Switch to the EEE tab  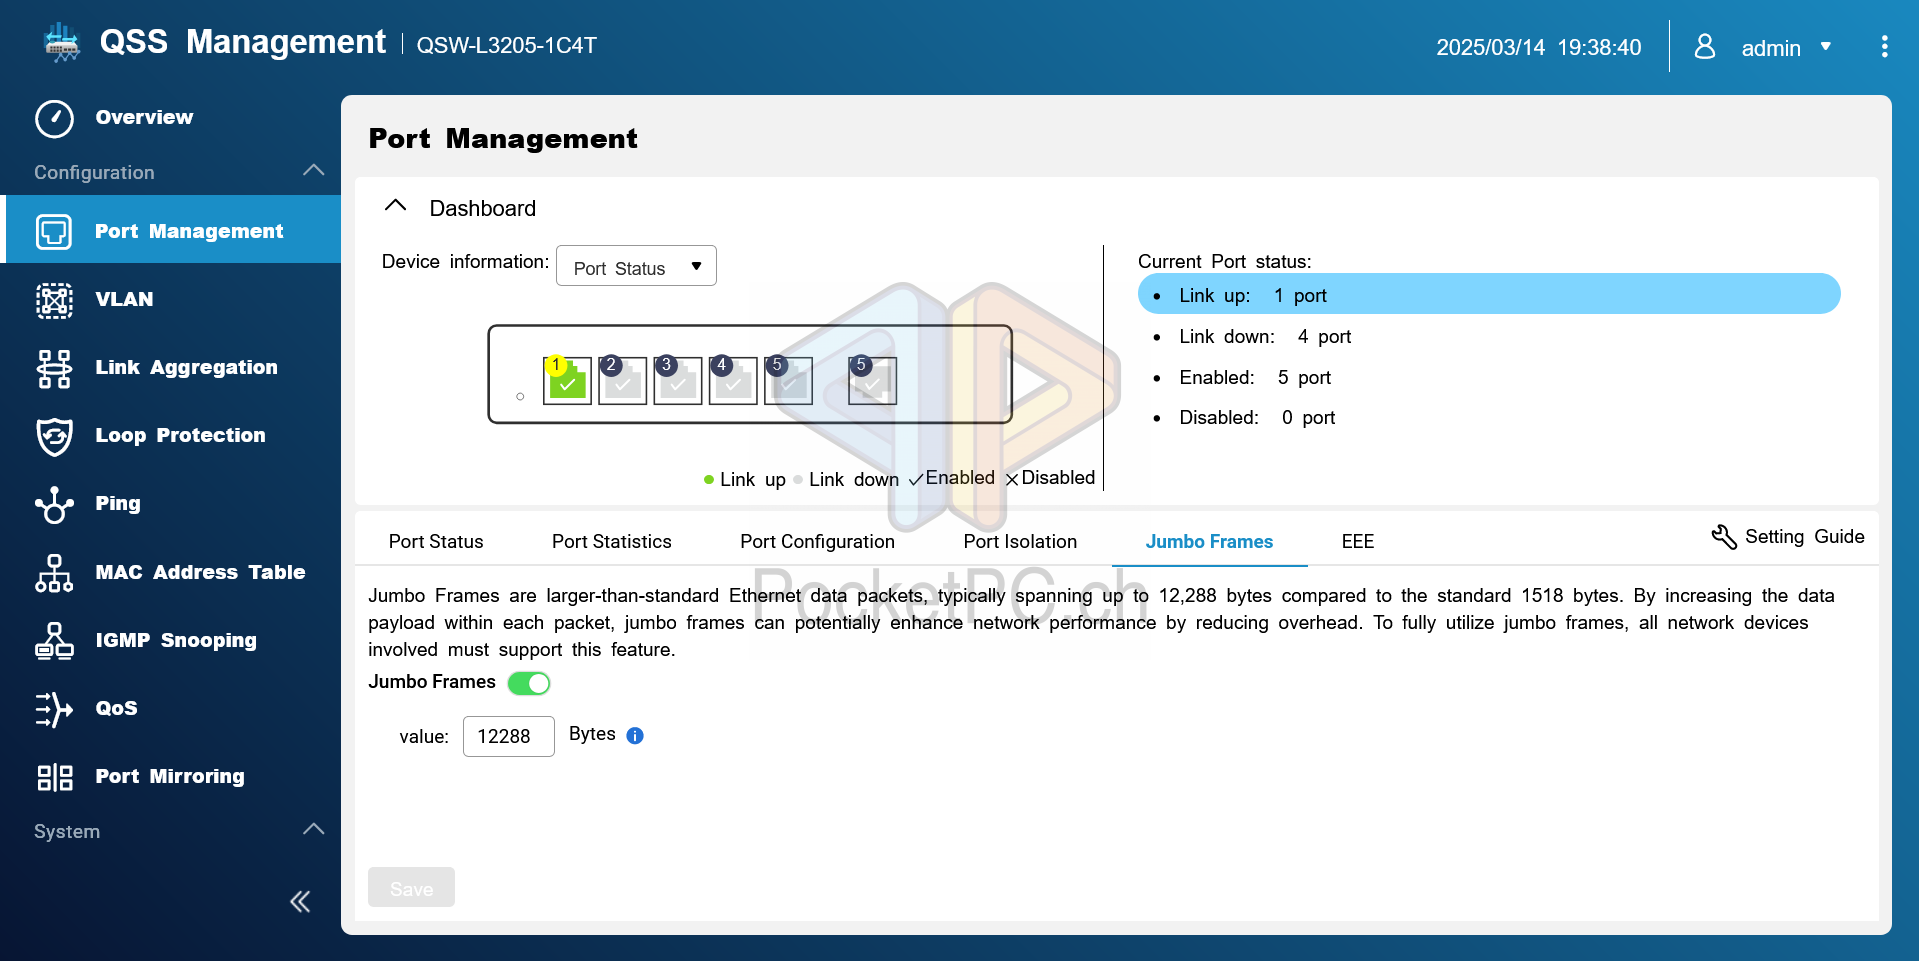[1357, 542]
